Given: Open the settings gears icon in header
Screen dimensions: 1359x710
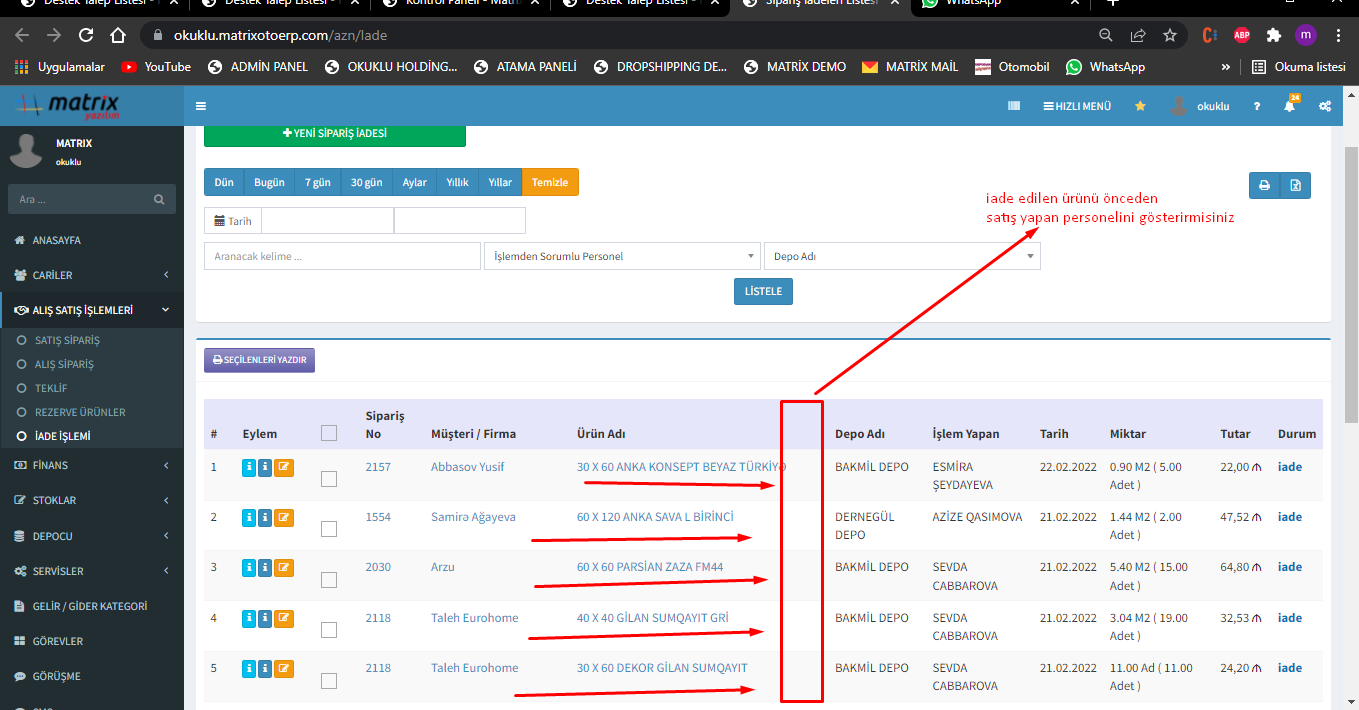Looking at the screenshot, I should (1325, 106).
